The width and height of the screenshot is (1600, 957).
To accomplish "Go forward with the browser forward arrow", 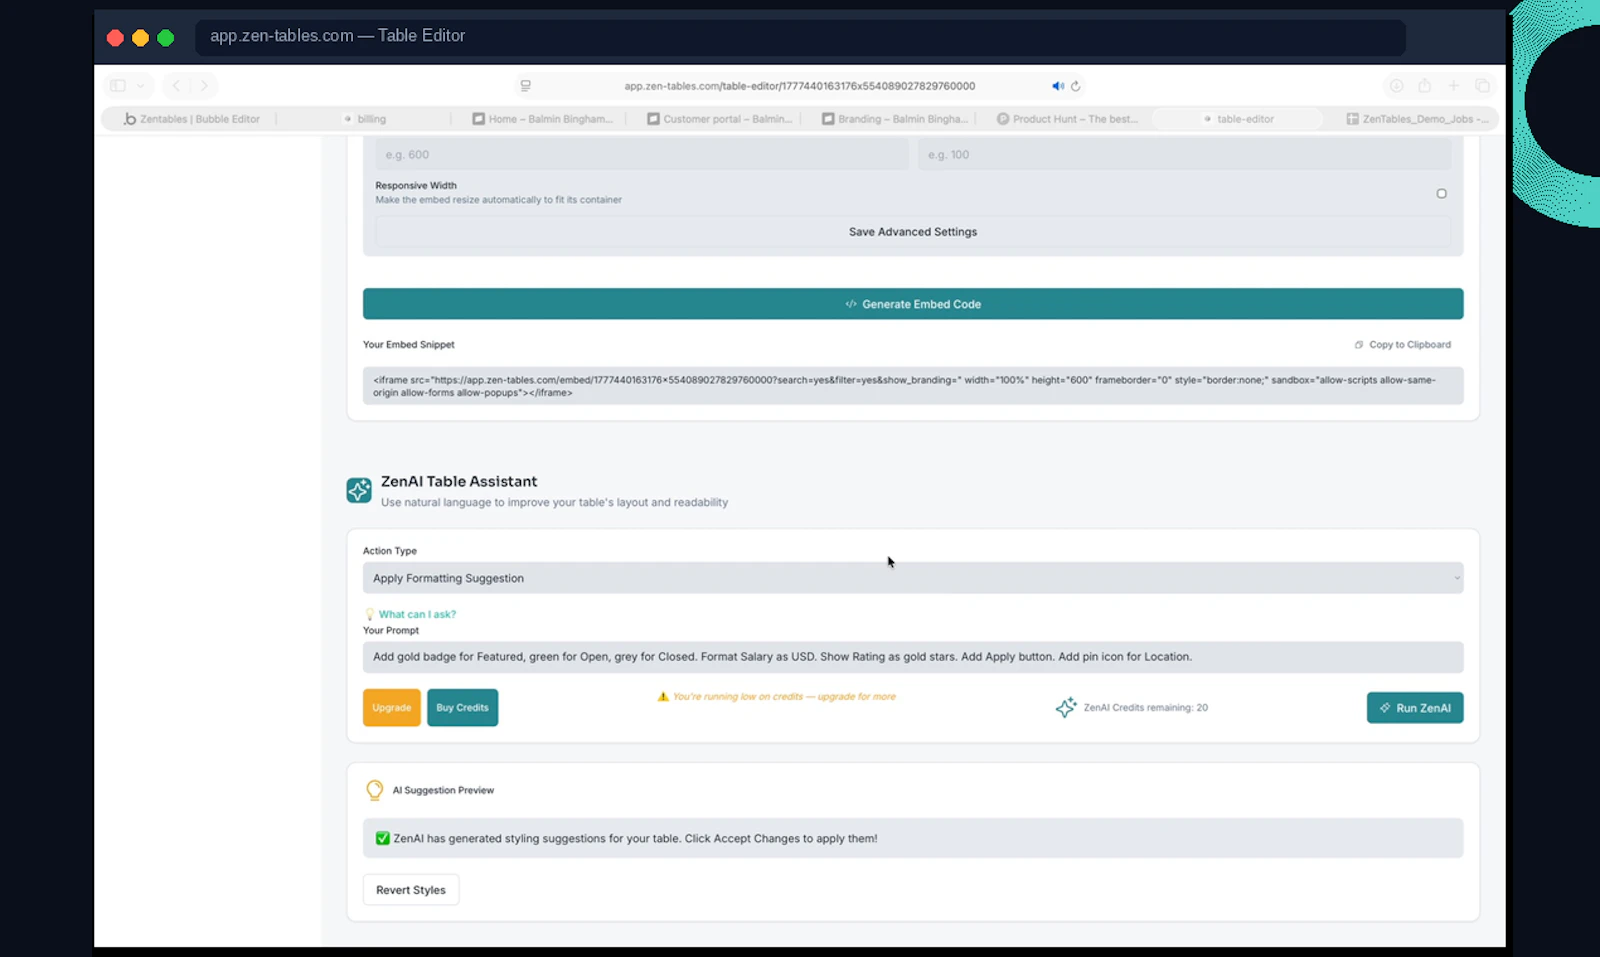I will (x=204, y=86).
